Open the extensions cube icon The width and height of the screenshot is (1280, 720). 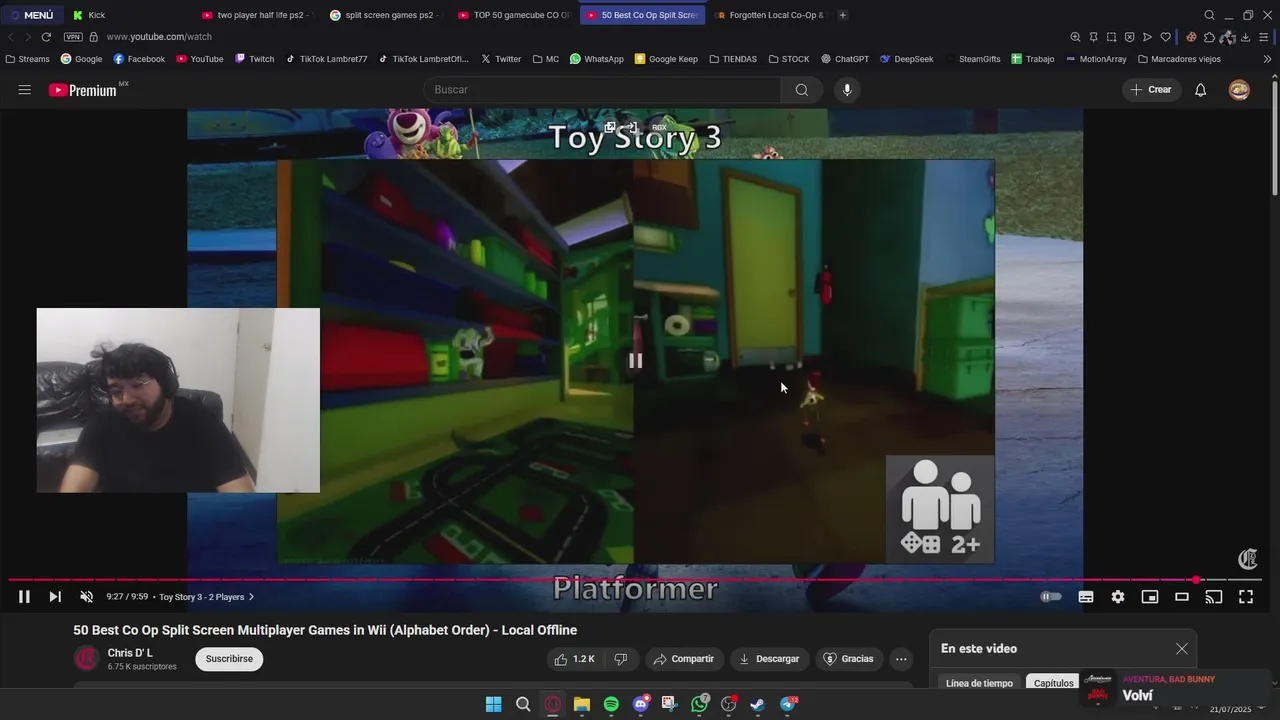pyautogui.click(x=1209, y=37)
